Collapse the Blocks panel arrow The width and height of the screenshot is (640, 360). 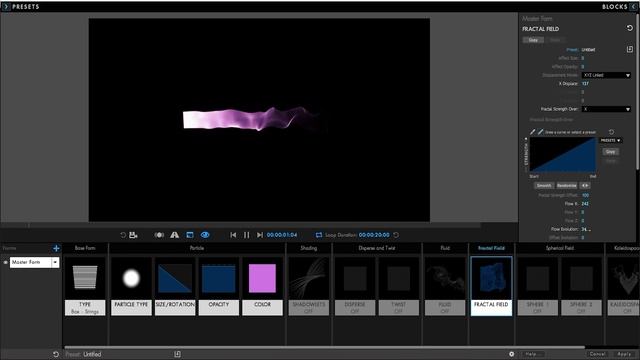(634, 7)
